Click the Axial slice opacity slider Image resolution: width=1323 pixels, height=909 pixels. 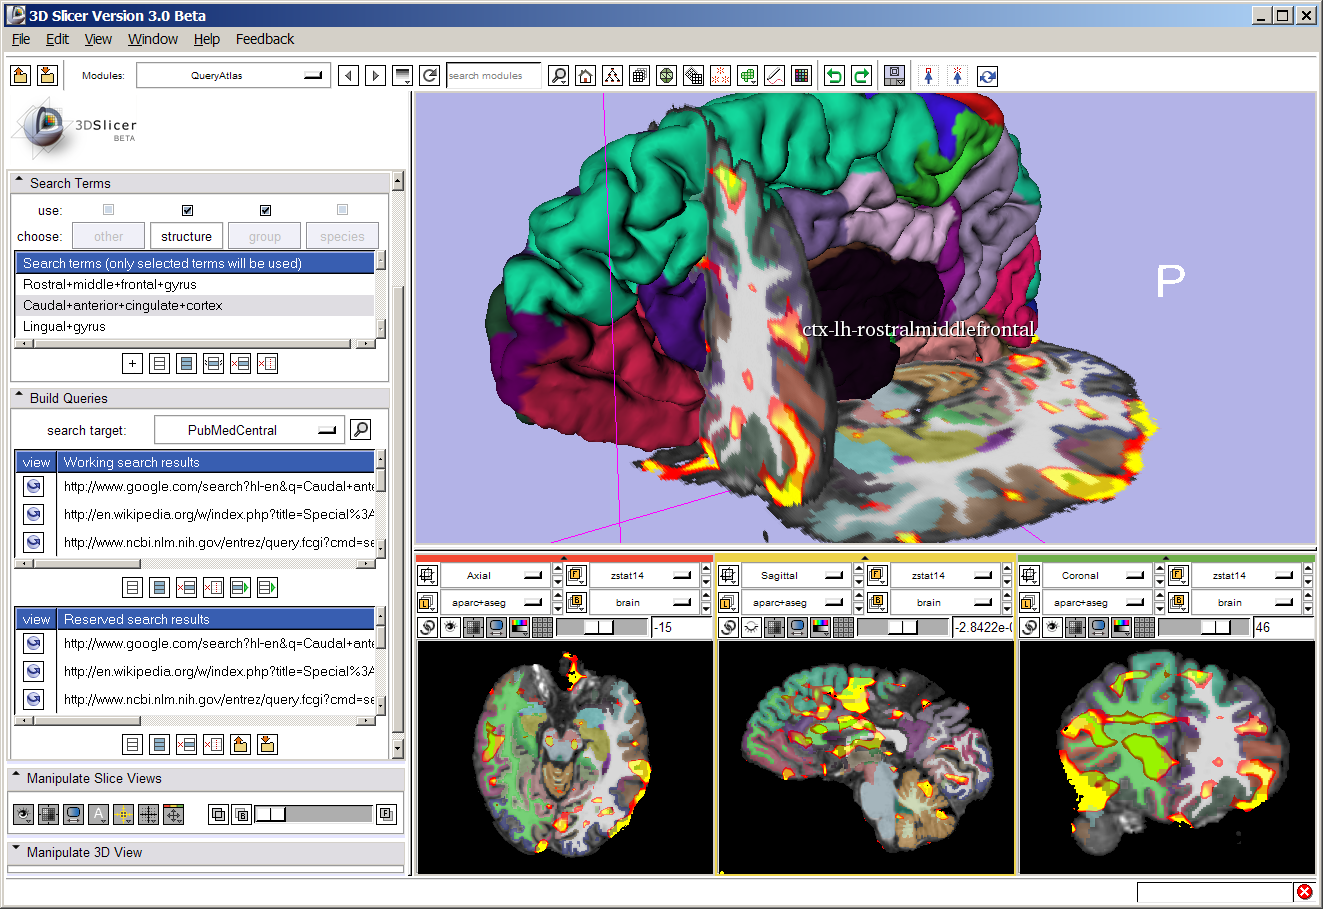click(x=600, y=628)
